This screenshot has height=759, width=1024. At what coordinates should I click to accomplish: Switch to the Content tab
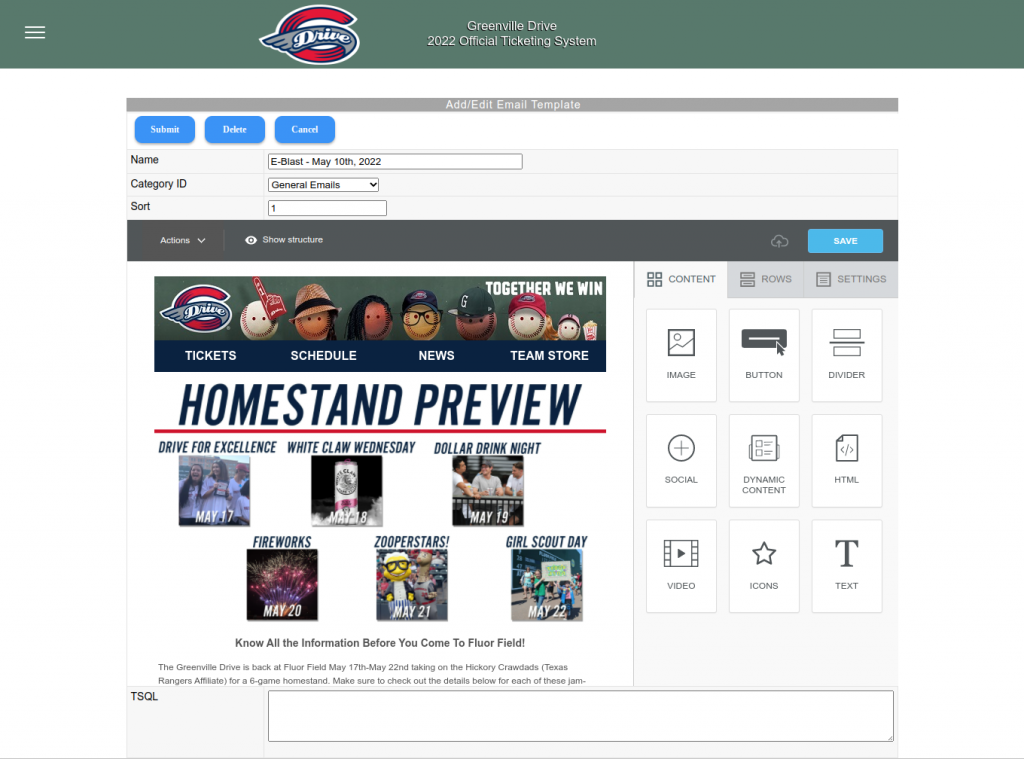[681, 279]
